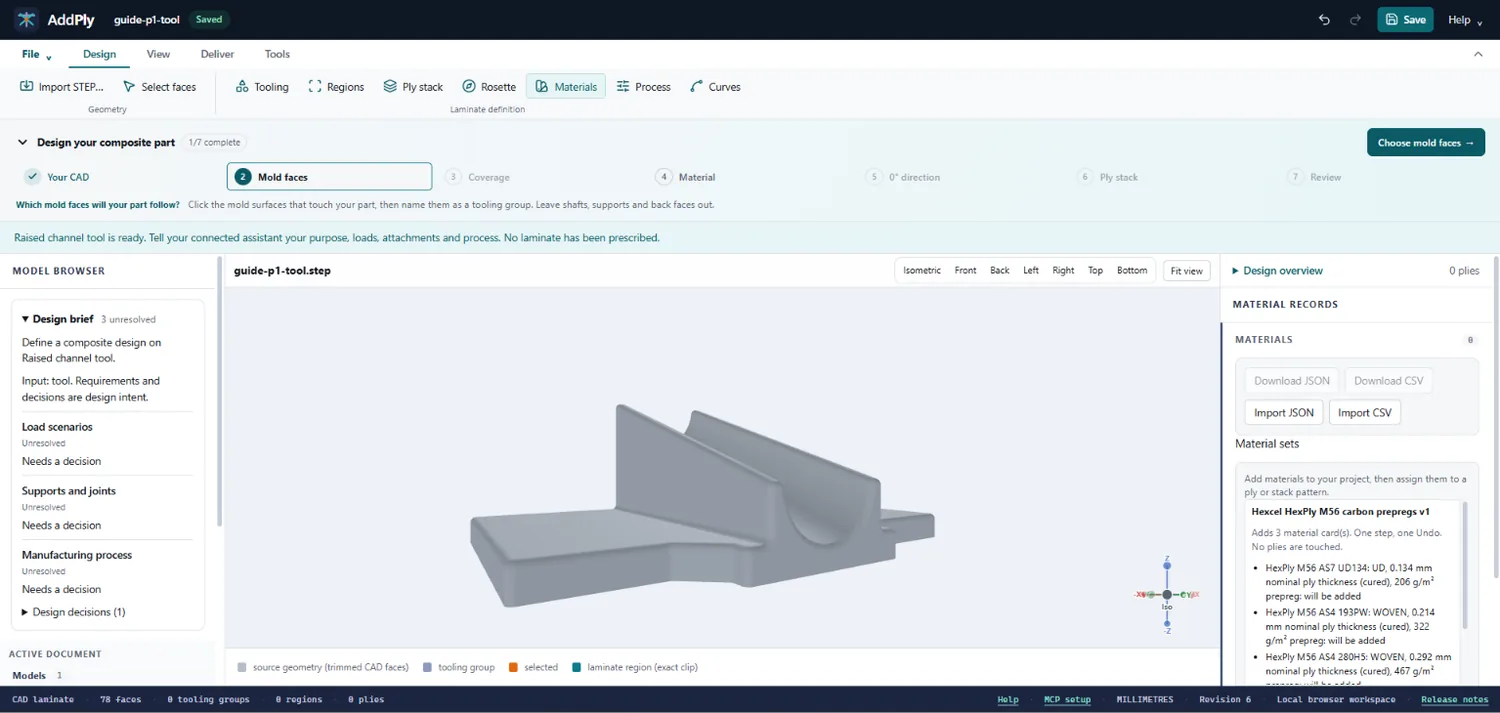Viewport: 1500px width, 713px height.
Task: Expand the Design overview panel
Action: pos(1277,271)
